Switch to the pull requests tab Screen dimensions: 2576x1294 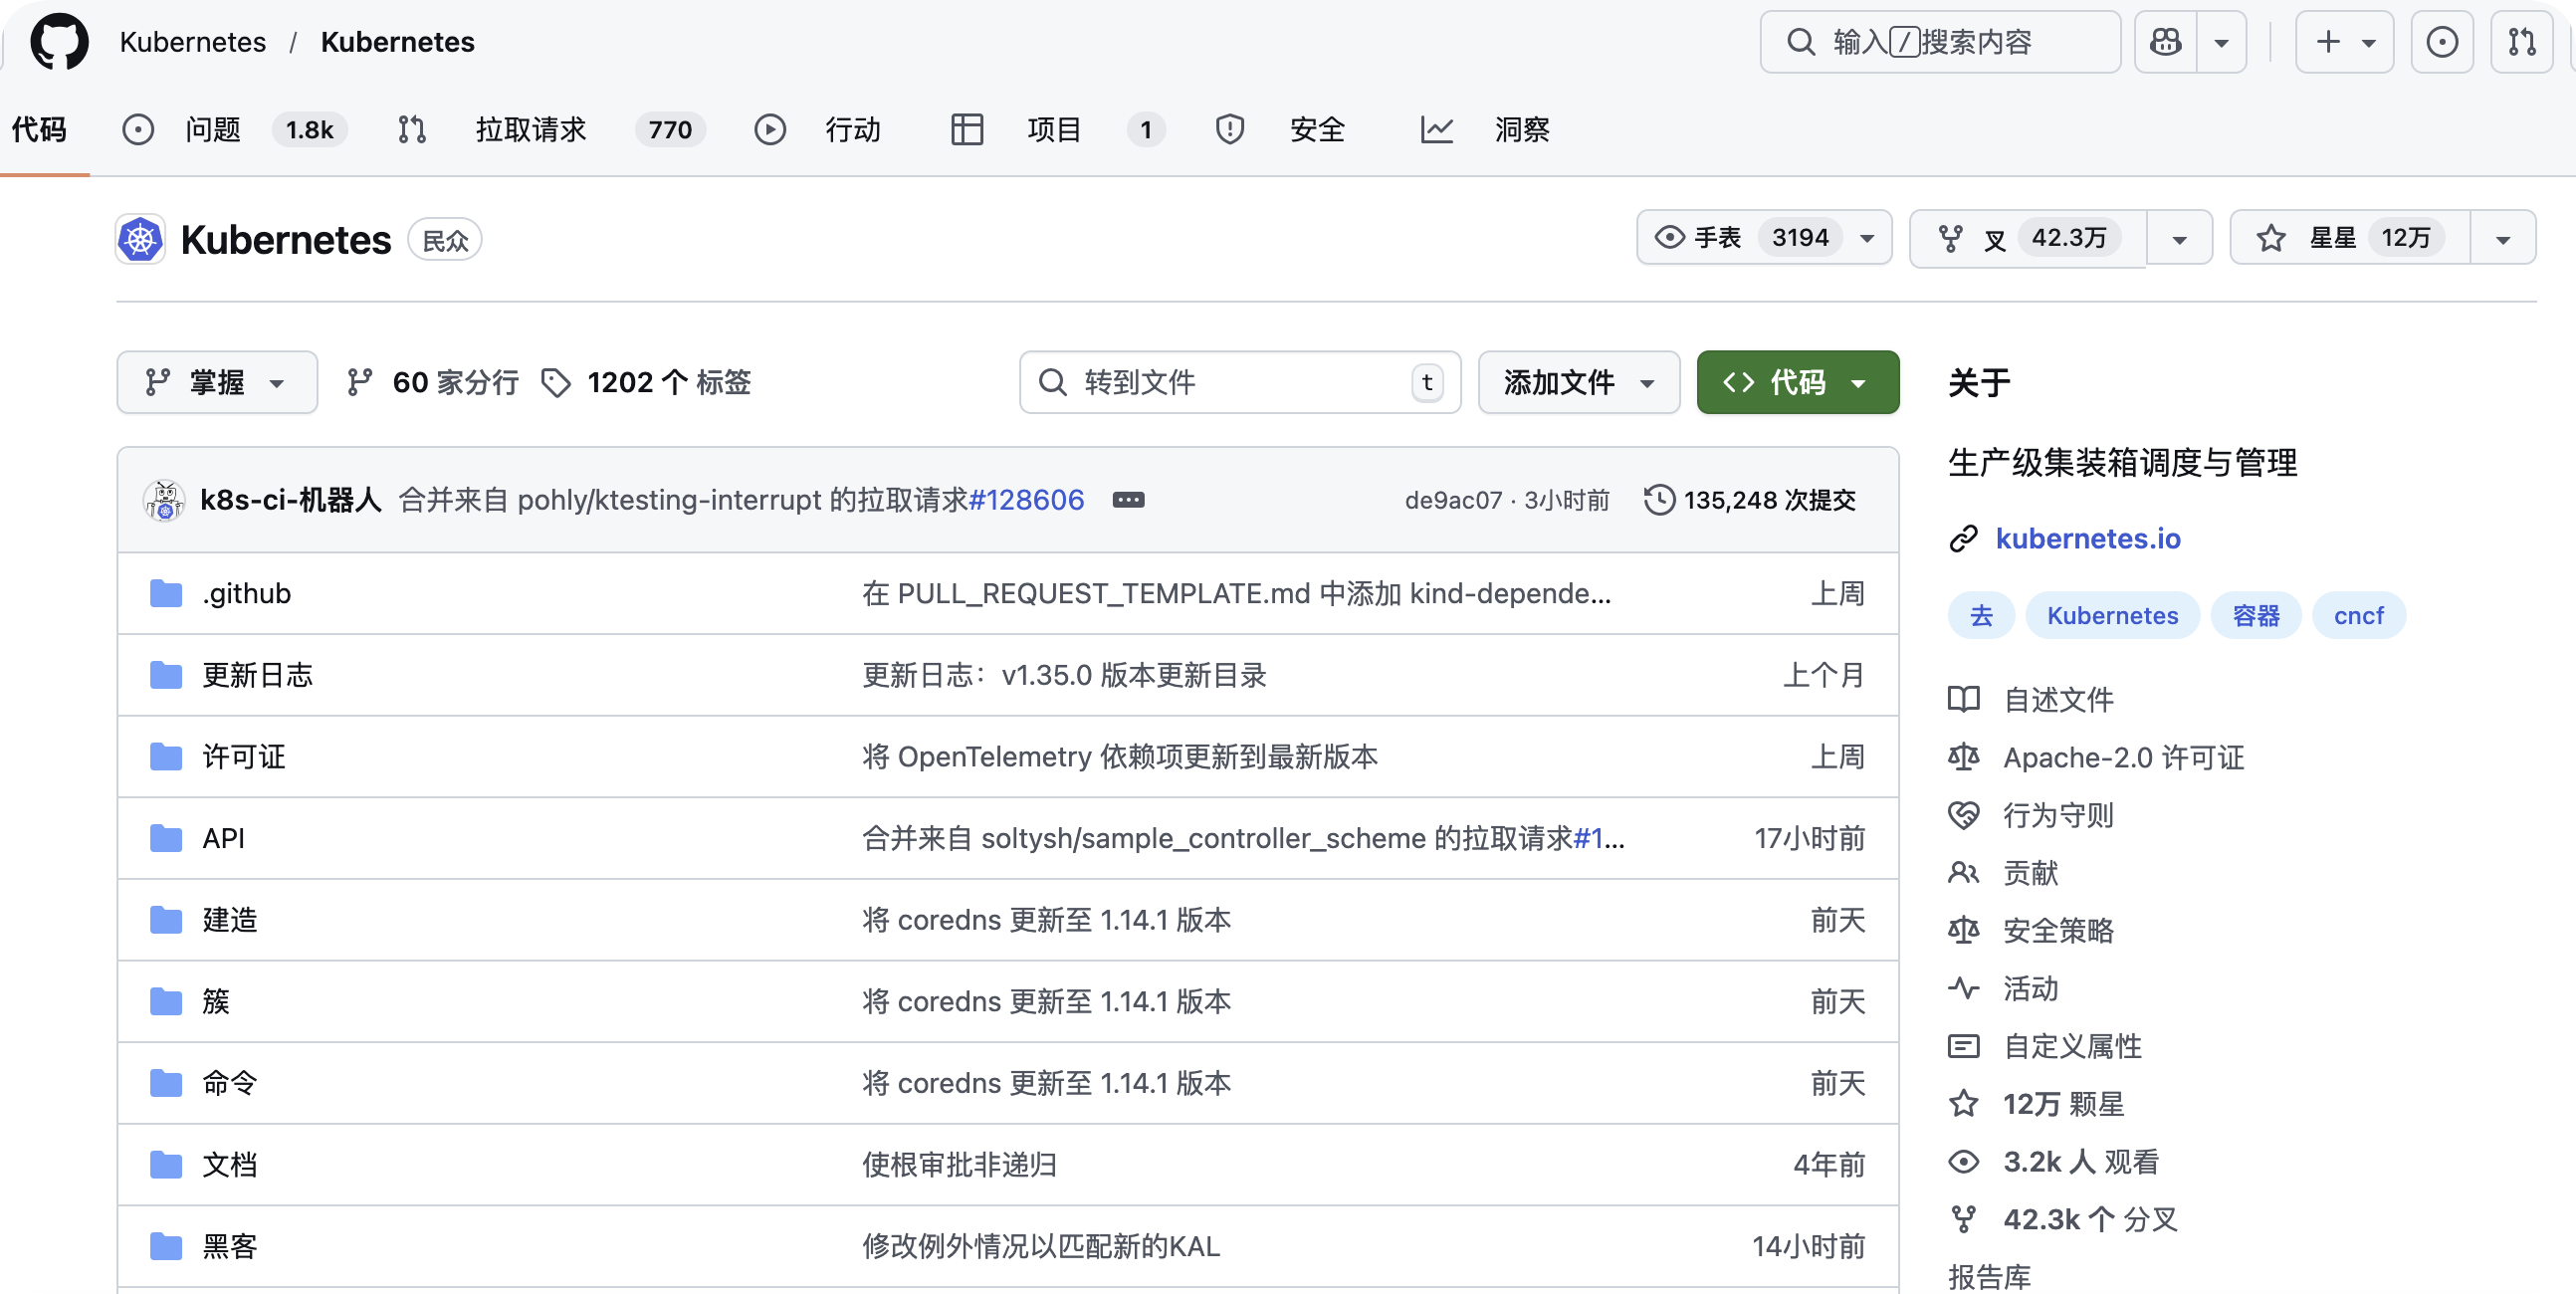[x=530, y=130]
